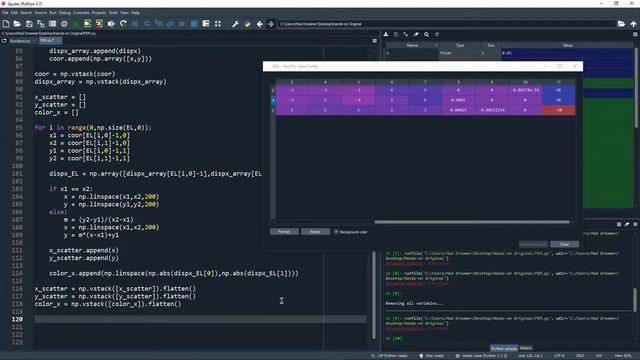Image resolution: width=640 pixels, height=360 pixels.
Task: Toggle Background color checkbox in array editor
Action: click(x=336, y=232)
